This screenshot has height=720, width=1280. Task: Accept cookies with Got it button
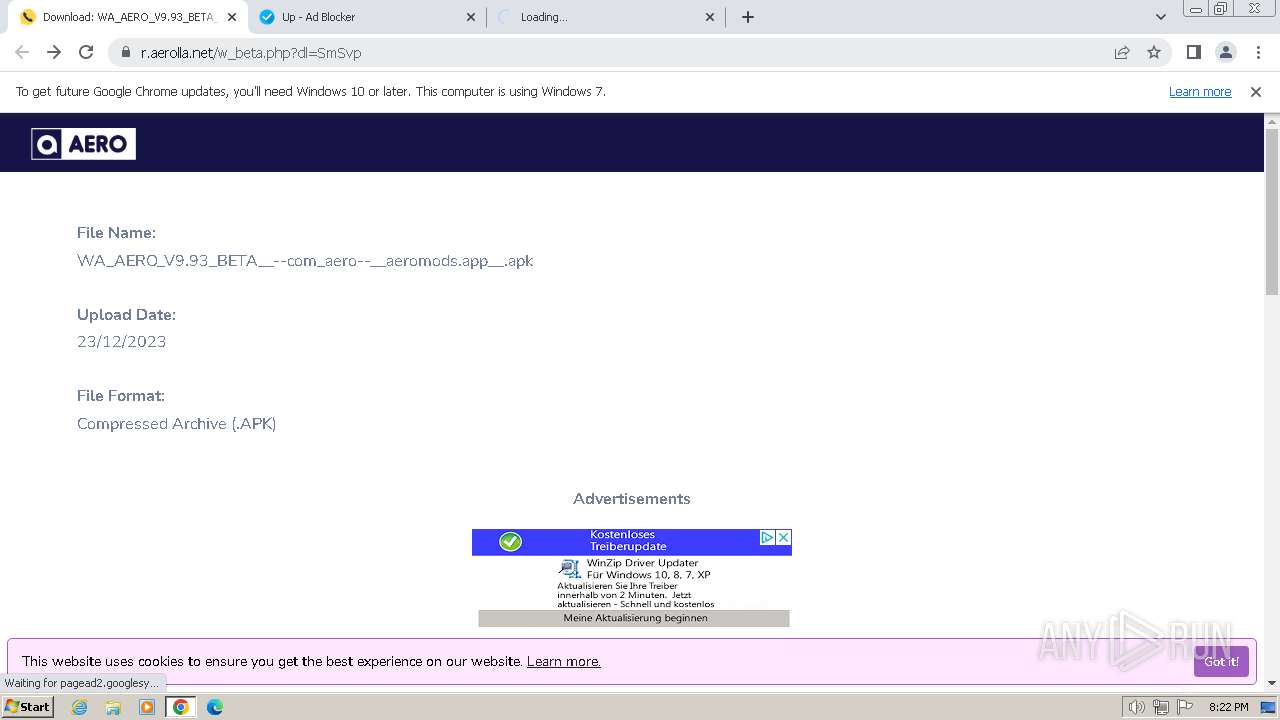coord(1221,661)
